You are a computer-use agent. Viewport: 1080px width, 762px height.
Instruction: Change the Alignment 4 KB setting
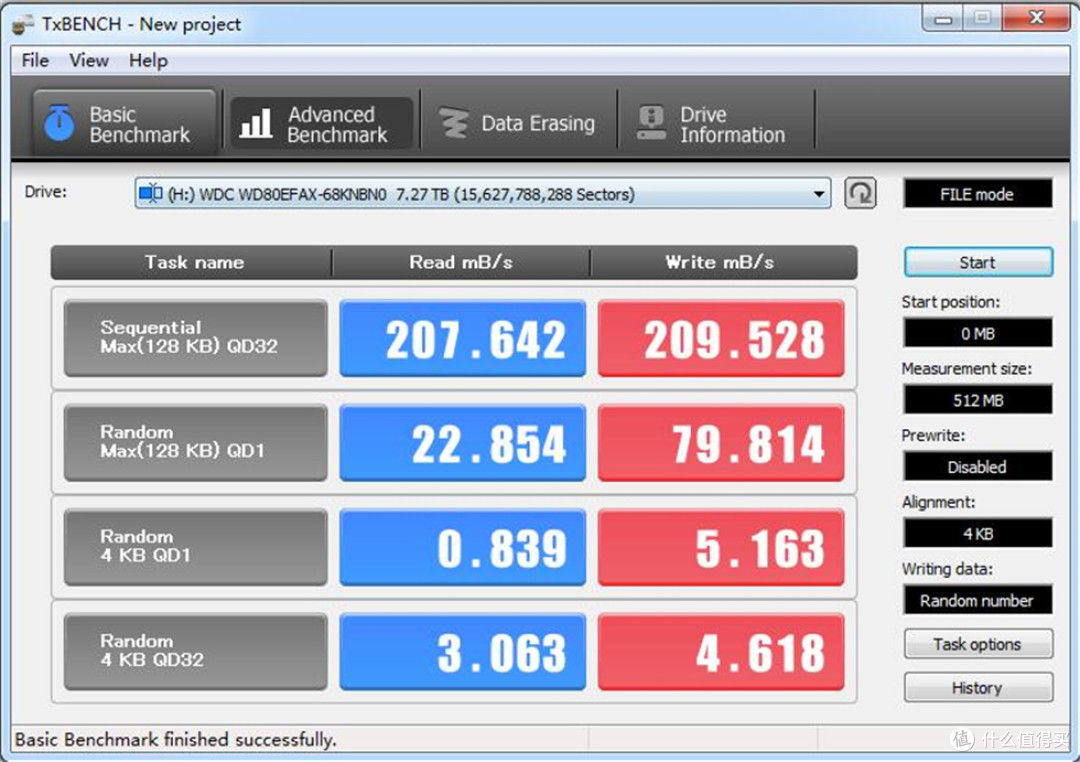click(977, 534)
